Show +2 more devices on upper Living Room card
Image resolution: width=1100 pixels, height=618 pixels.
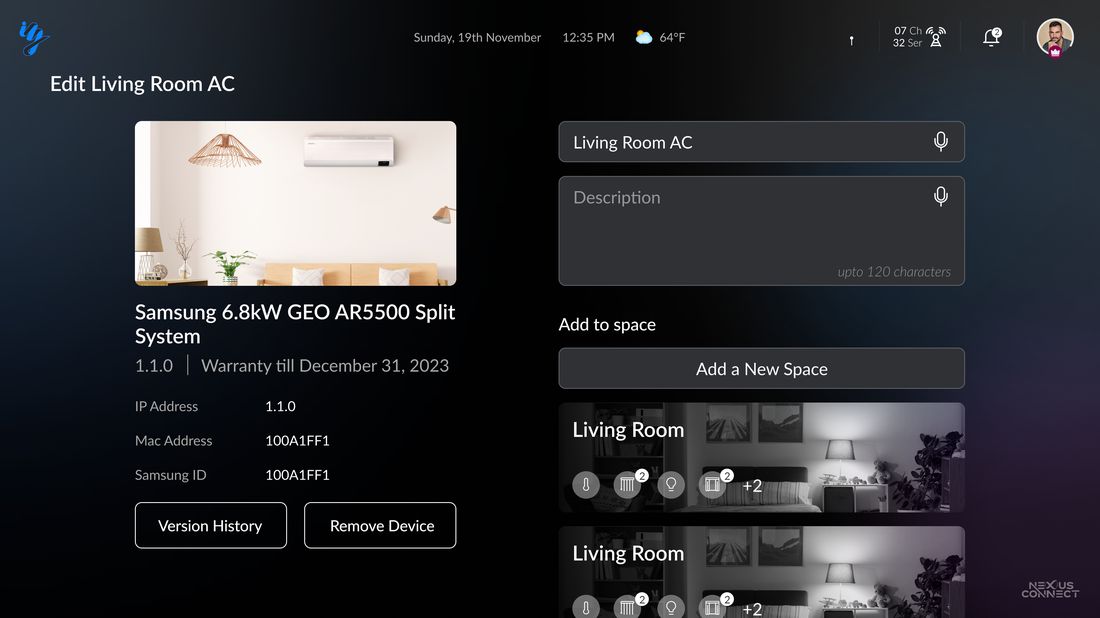pyautogui.click(x=752, y=485)
